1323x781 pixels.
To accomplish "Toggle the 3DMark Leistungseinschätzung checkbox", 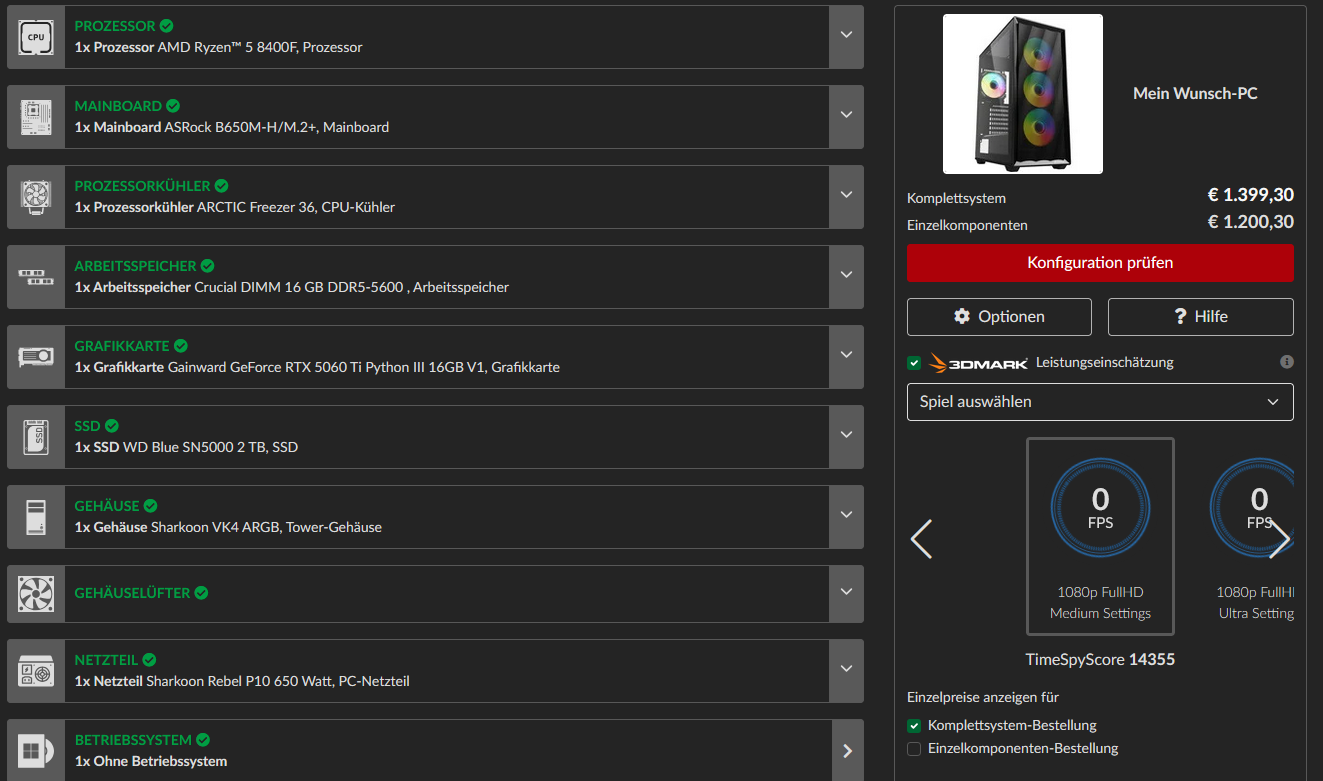I will tap(914, 363).
